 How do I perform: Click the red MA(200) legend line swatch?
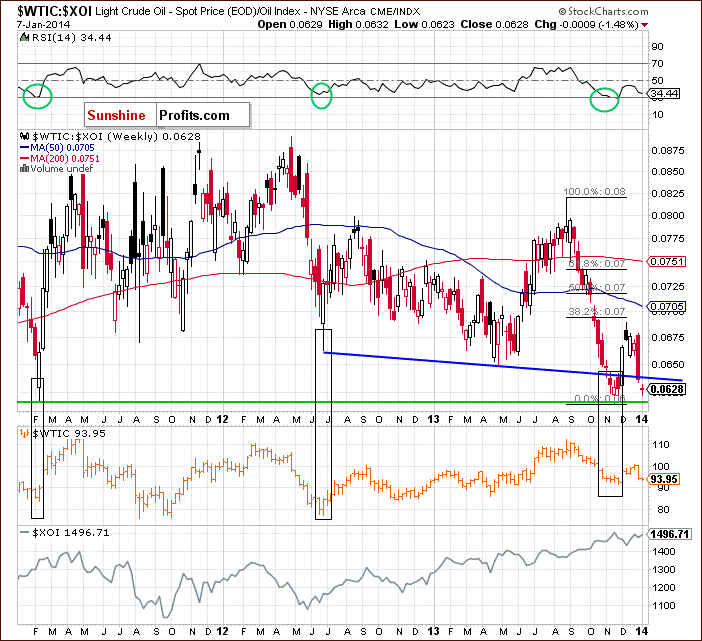25,158
